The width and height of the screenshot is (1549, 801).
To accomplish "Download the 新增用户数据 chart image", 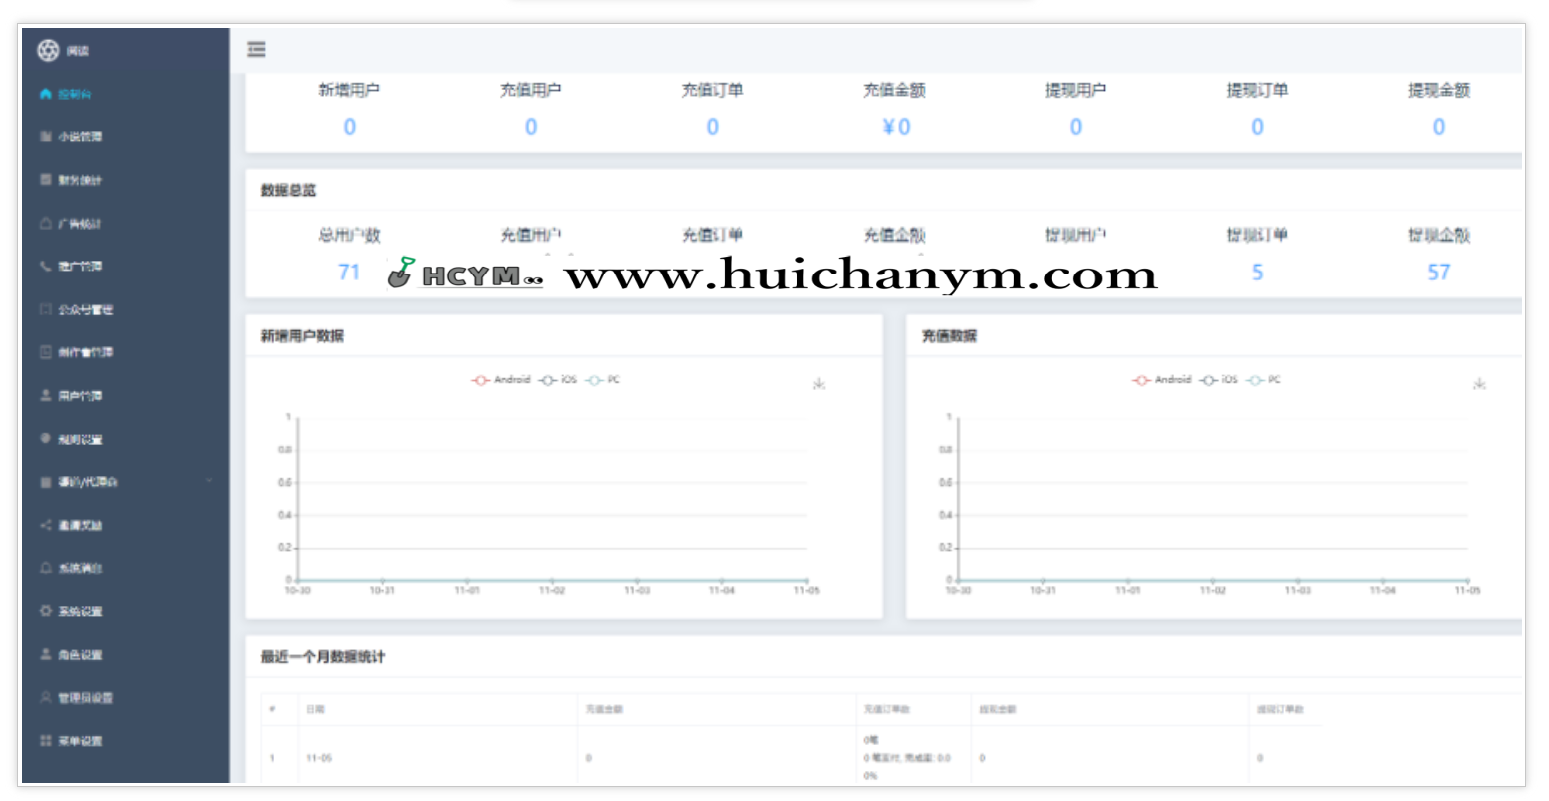I will (819, 384).
